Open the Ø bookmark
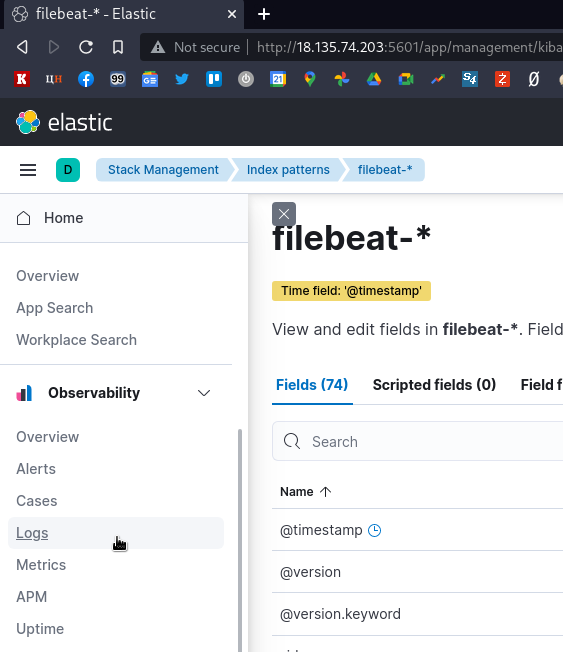The height and width of the screenshot is (652, 563). (x=534, y=79)
